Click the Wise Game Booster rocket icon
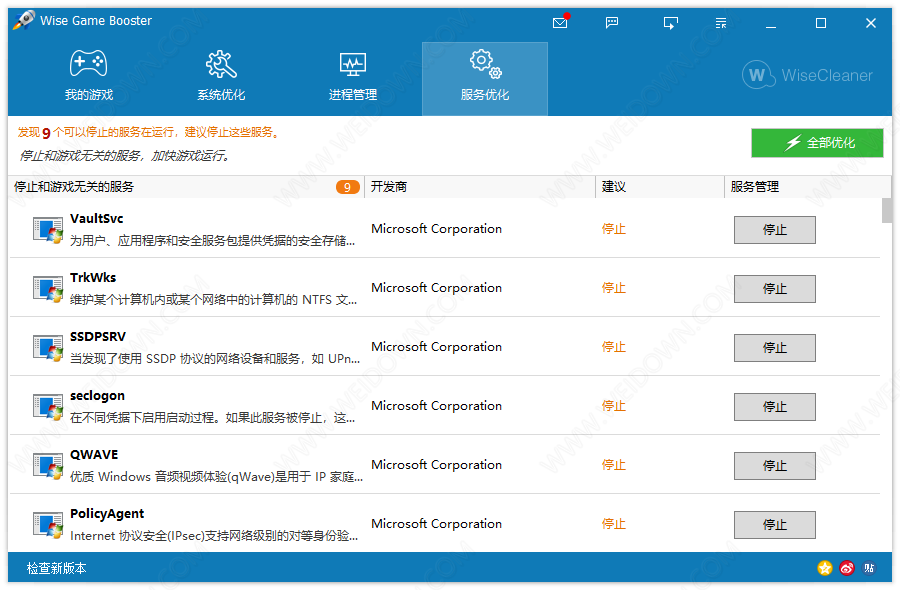Image resolution: width=900 pixels, height=590 pixels. pyautogui.click(x=24, y=20)
